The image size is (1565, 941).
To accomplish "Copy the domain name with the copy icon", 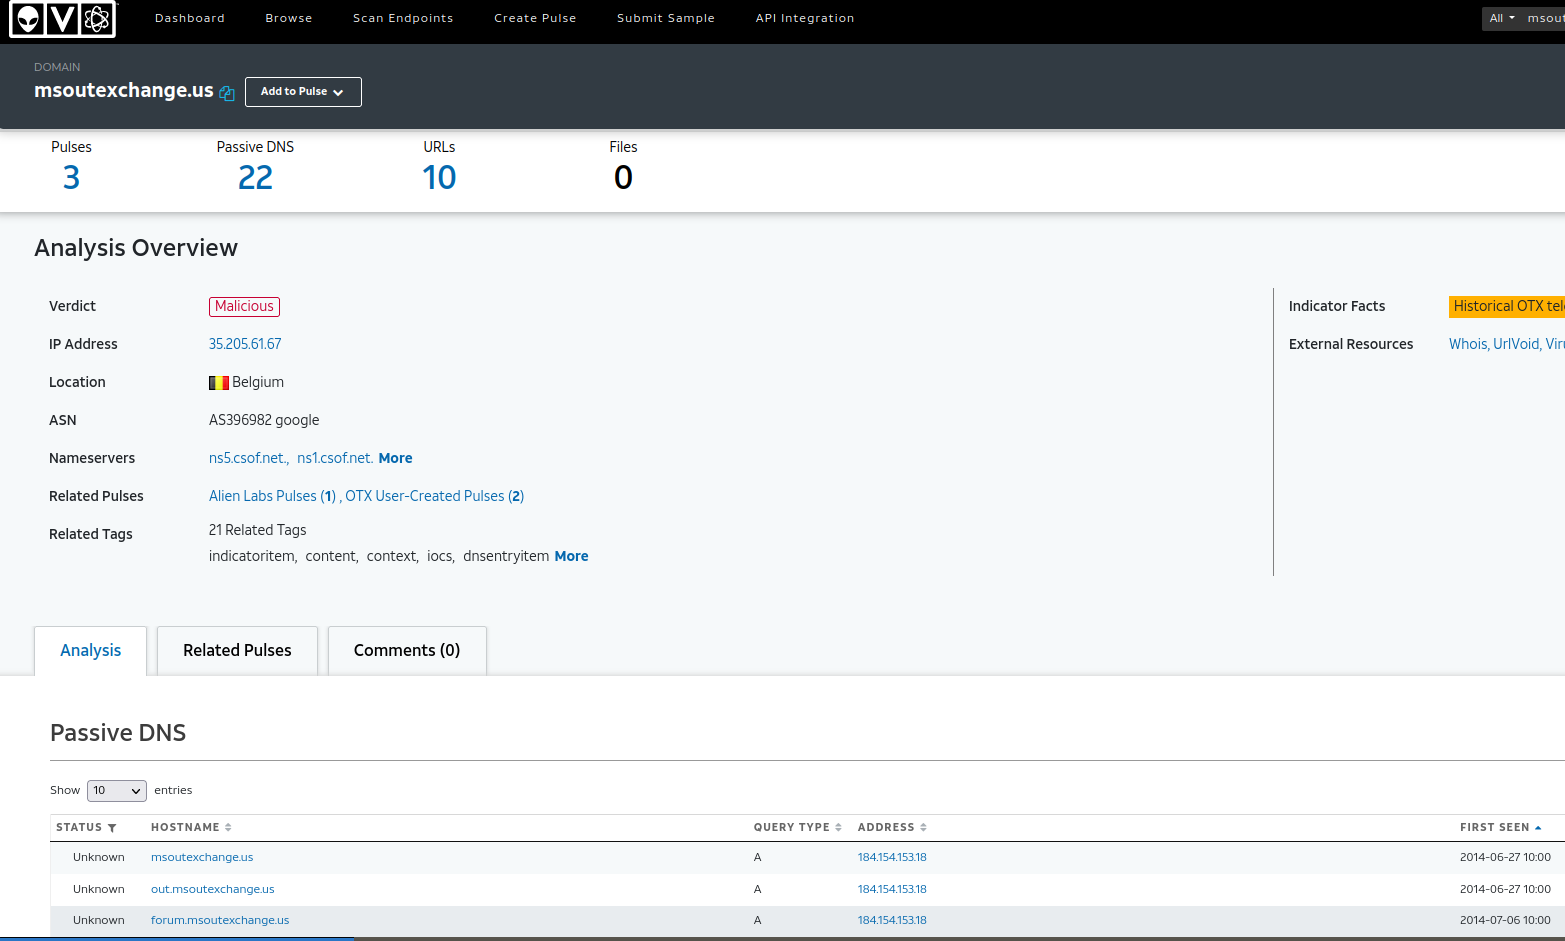I will (227, 93).
